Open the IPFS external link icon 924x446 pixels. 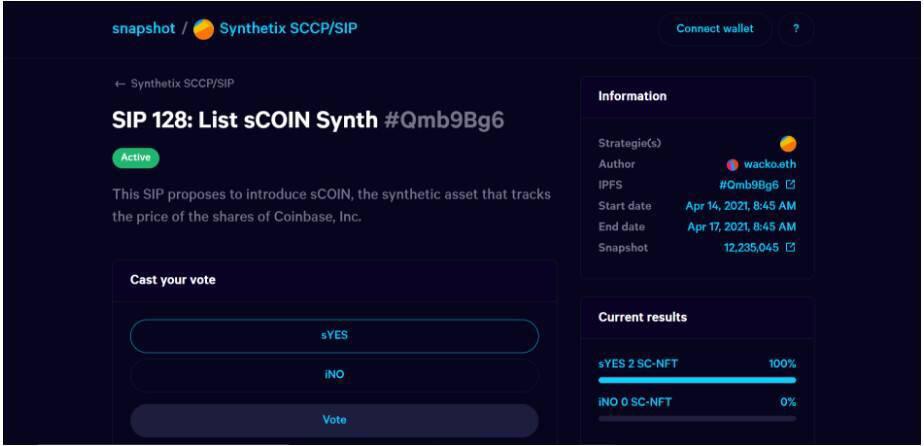pos(790,185)
